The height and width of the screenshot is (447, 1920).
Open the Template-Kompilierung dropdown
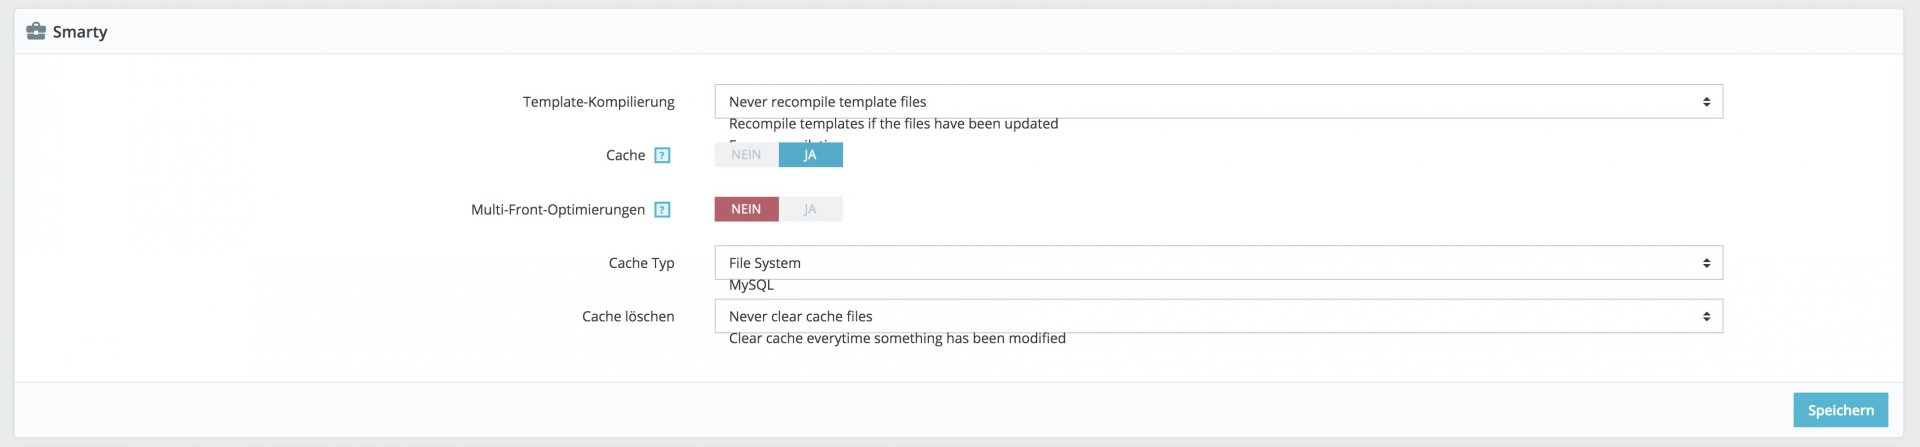pos(1218,102)
